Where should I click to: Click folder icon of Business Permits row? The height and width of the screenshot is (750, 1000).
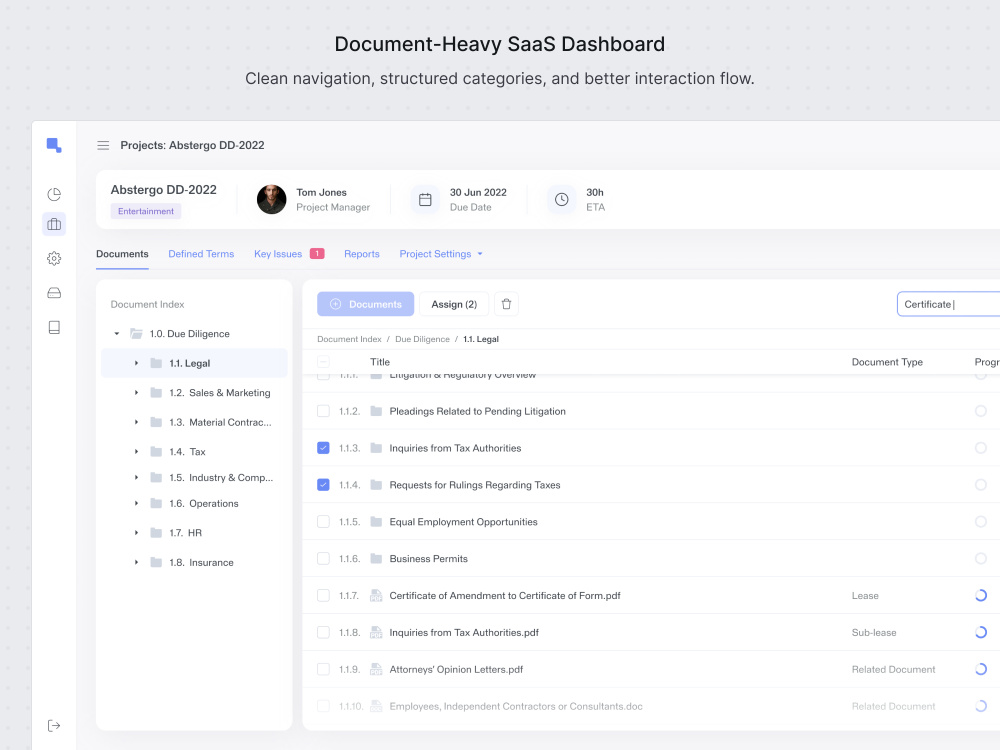click(x=376, y=559)
